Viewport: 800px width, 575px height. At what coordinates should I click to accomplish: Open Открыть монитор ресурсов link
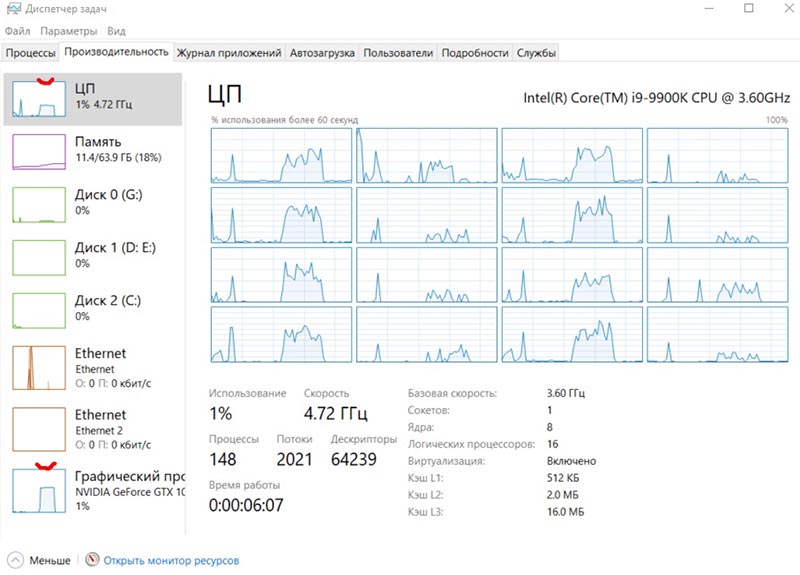point(171,560)
